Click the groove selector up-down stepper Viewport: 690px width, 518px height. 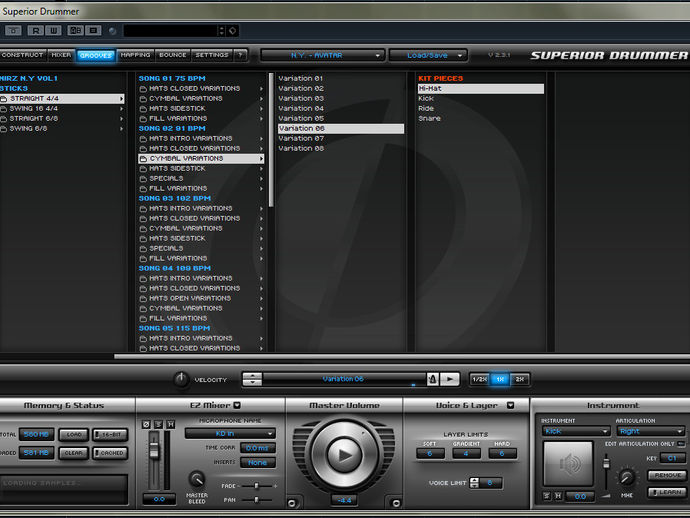(x=252, y=379)
